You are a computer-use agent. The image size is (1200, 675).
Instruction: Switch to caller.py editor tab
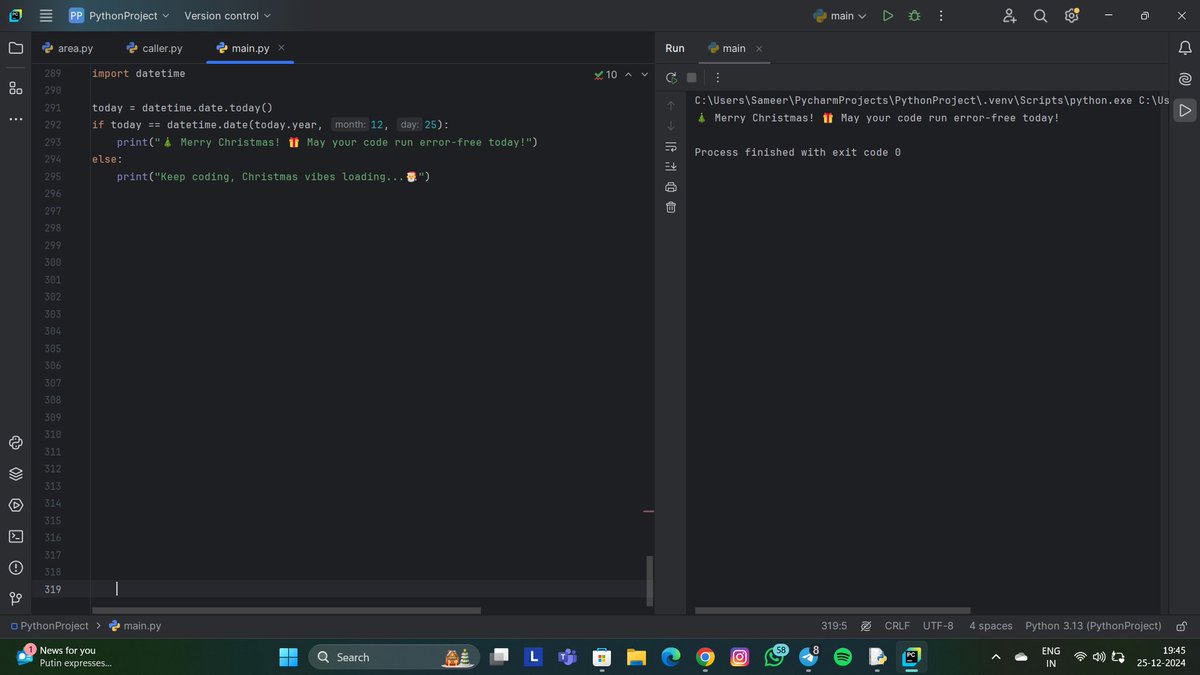(x=154, y=48)
